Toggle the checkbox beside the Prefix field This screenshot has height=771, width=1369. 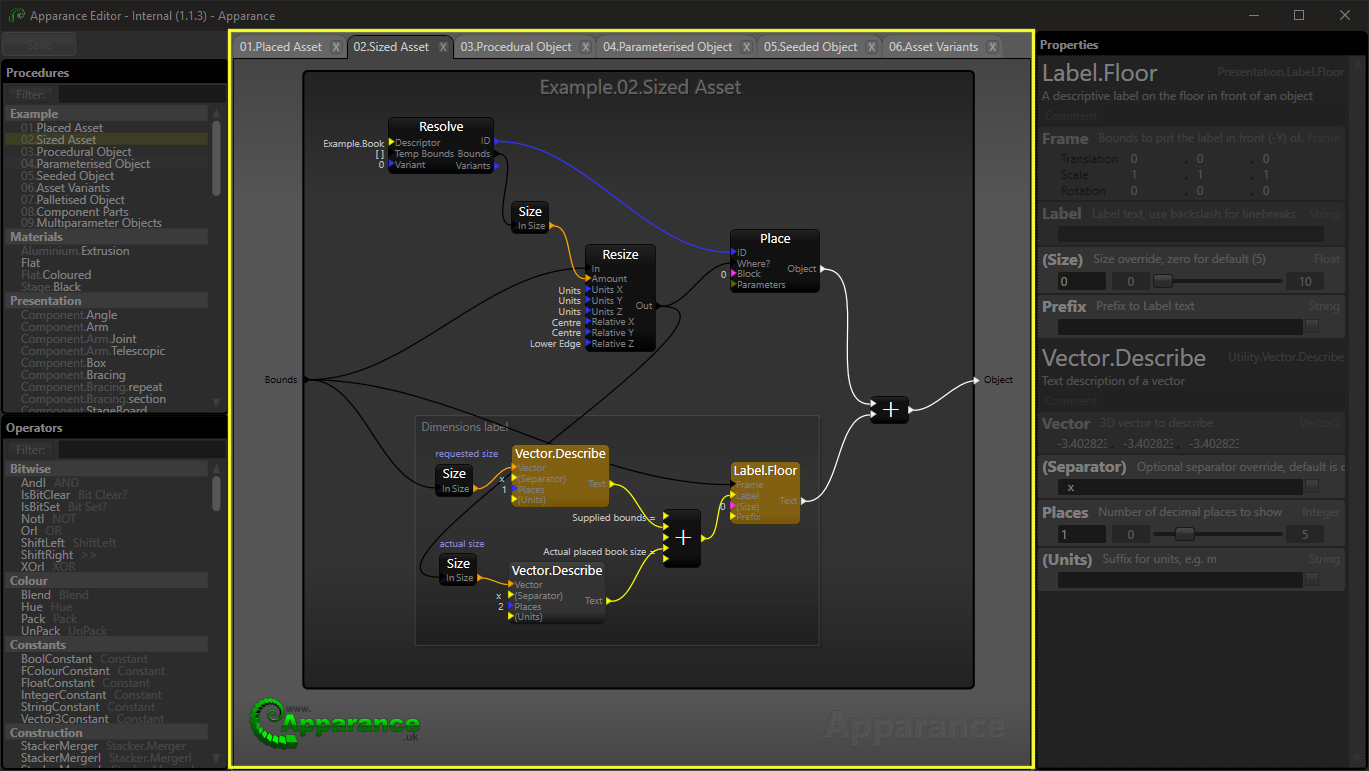pyautogui.click(x=1312, y=327)
